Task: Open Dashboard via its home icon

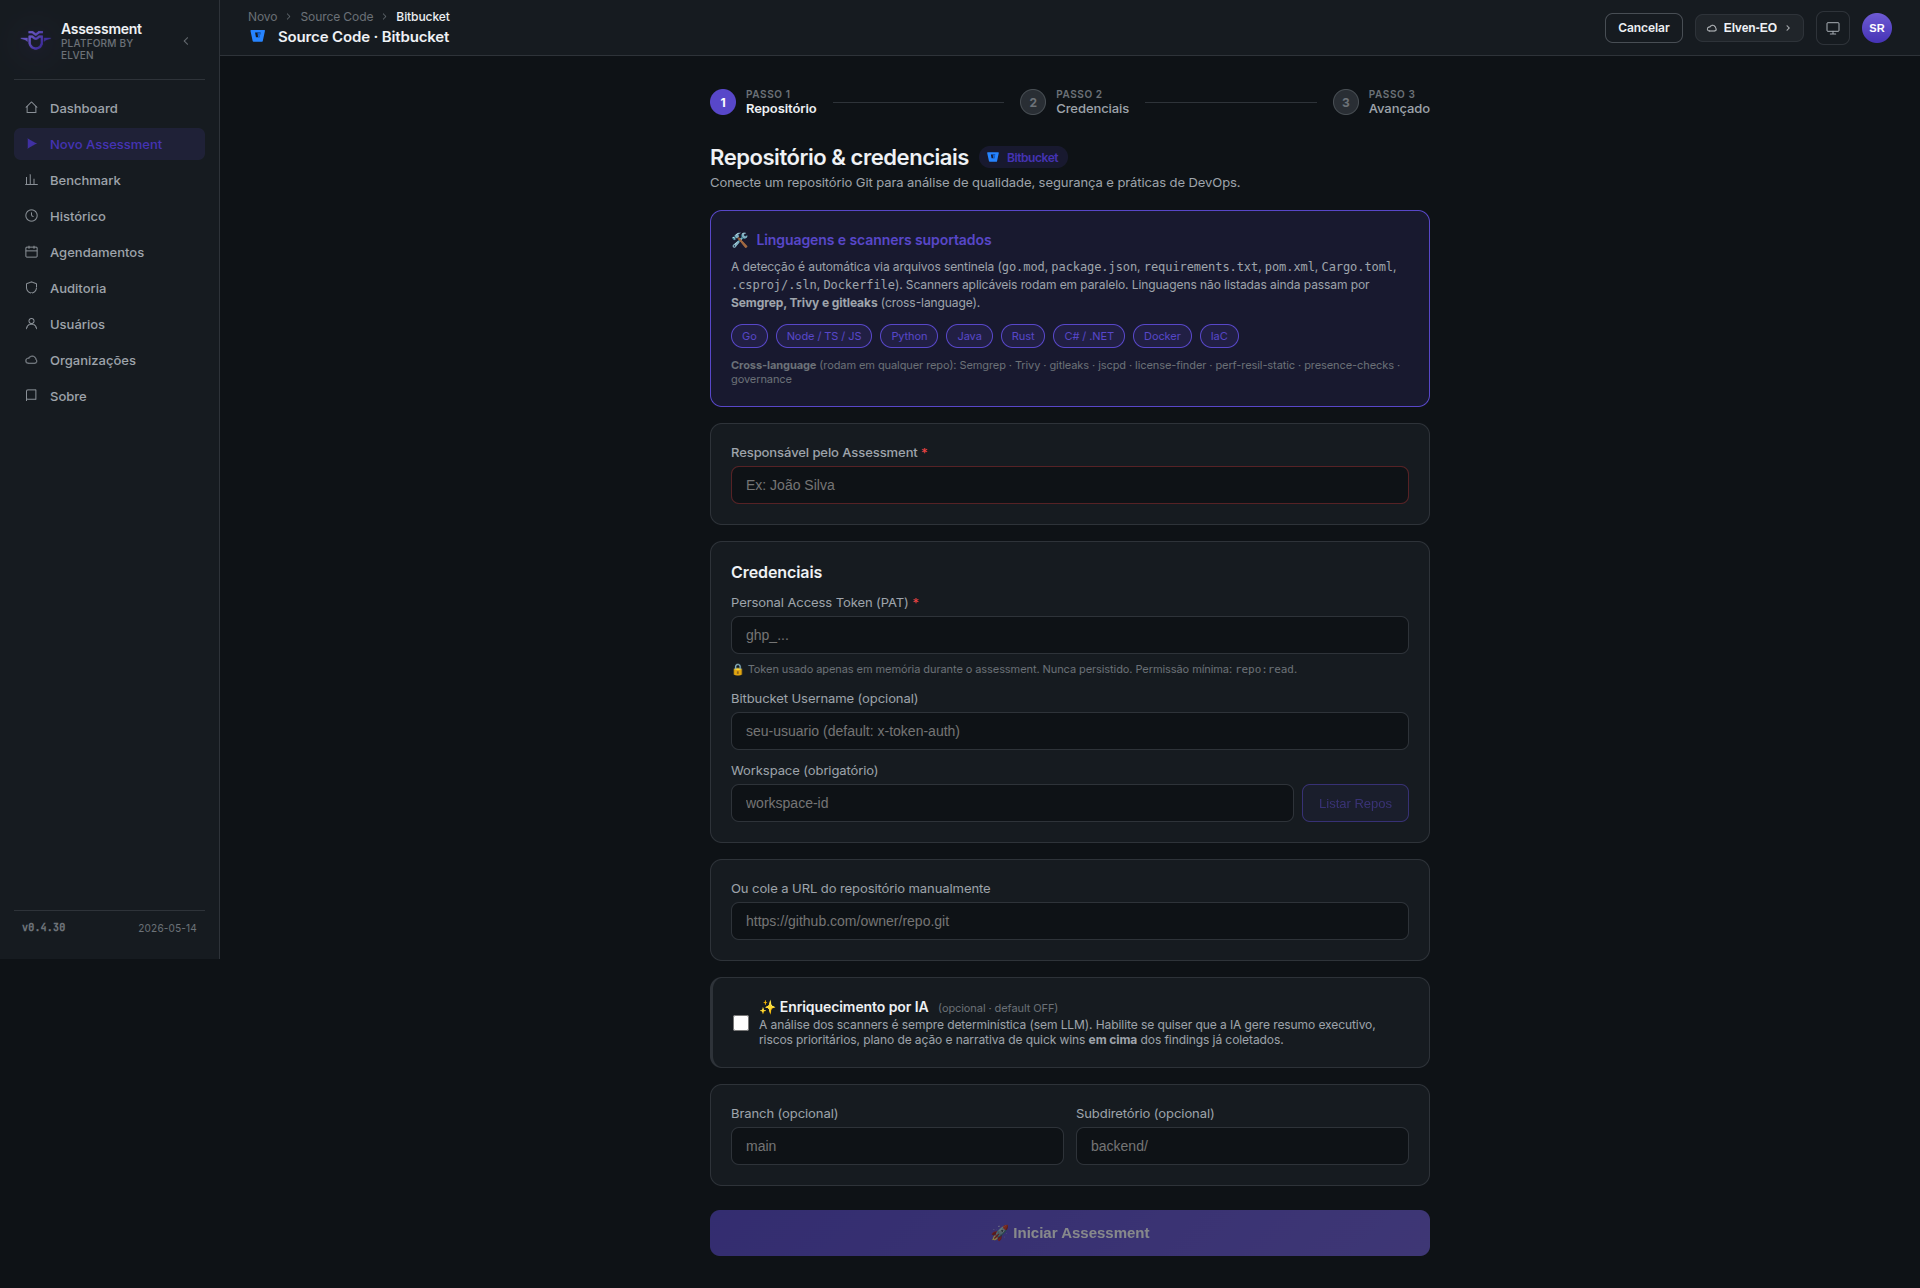Action: coord(31,108)
